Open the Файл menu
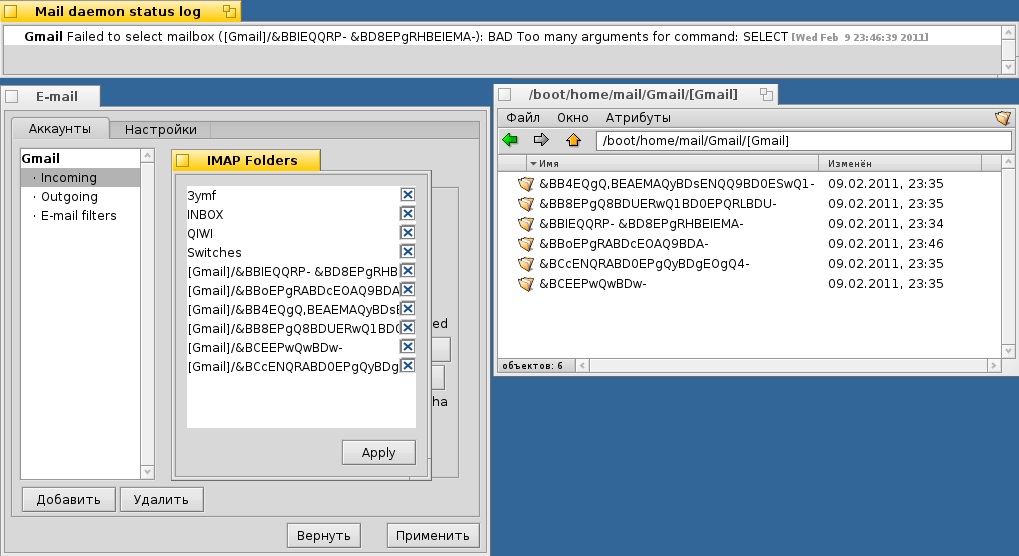Viewport: 1019px width, 556px height. (523, 118)
